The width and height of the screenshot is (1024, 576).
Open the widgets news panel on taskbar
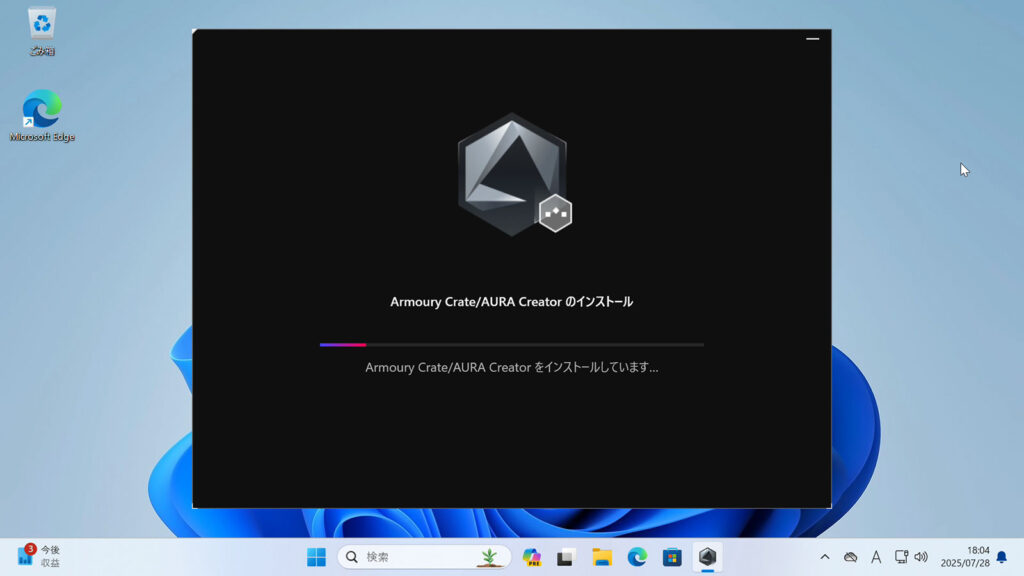click(39, 556)
